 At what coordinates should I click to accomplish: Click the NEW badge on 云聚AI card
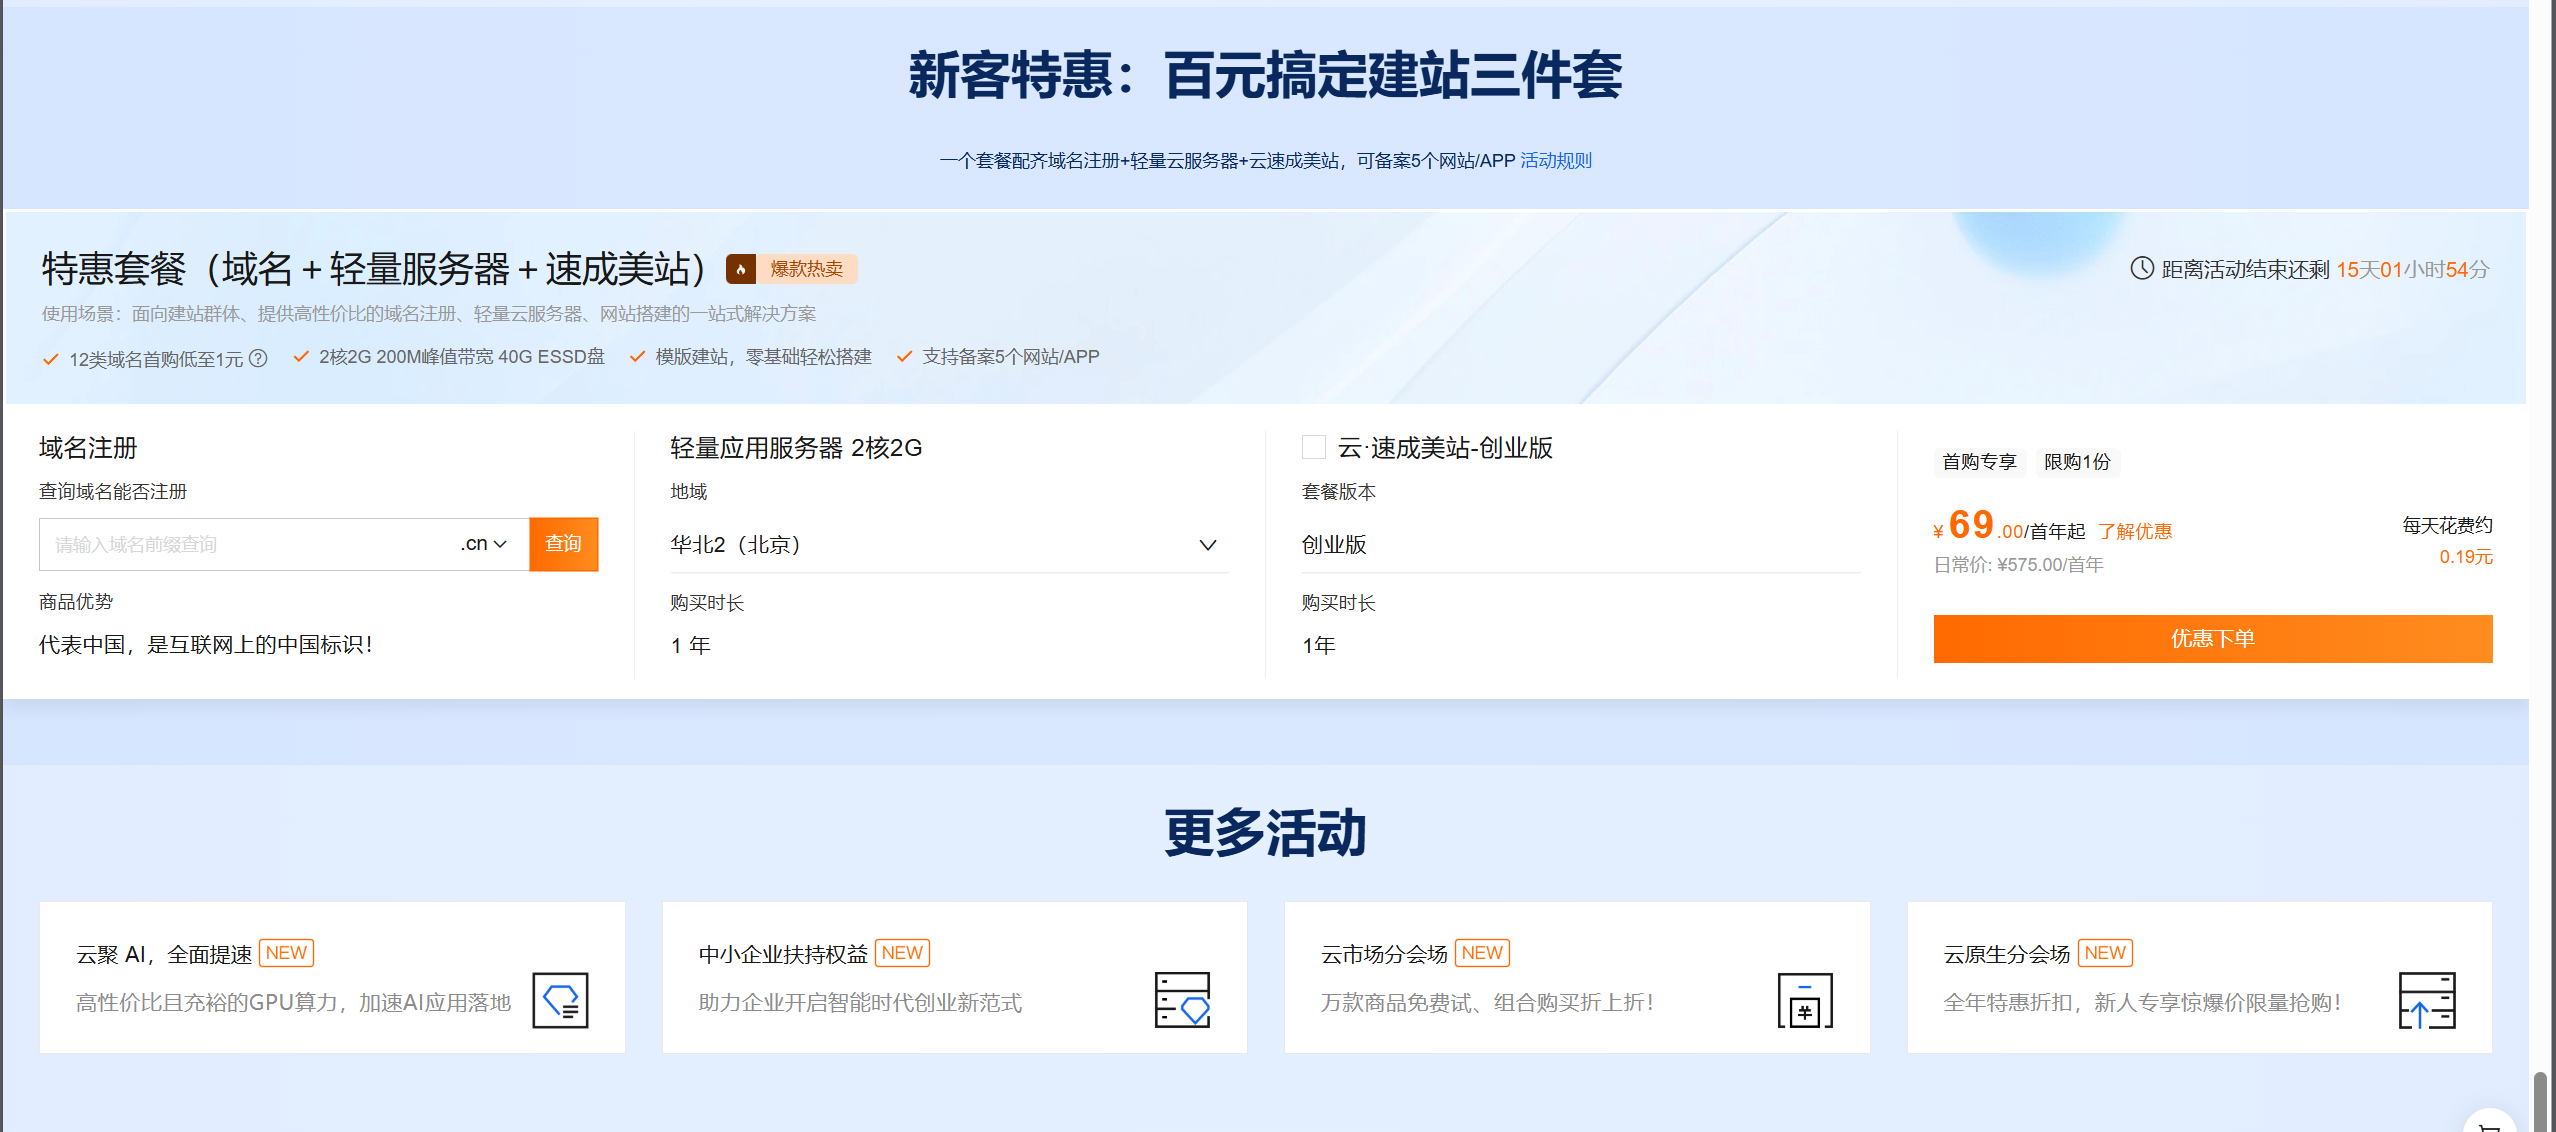tap(286, 952)
